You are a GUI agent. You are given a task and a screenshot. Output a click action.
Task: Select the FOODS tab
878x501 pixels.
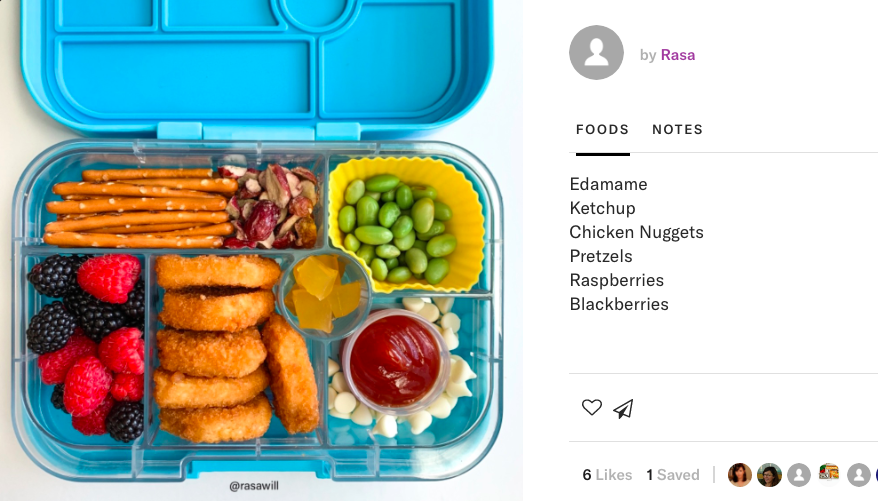point(603,129)
